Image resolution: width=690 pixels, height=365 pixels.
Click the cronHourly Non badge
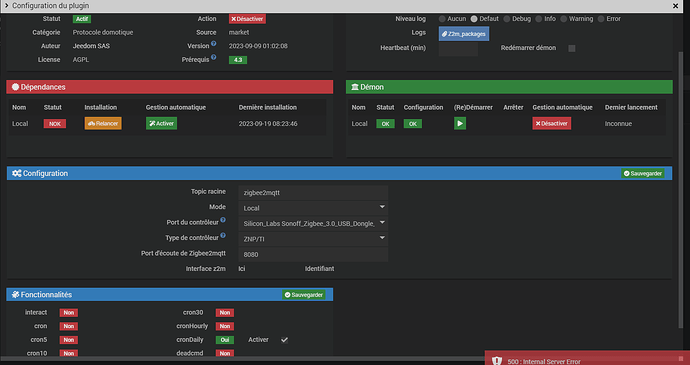[x=224, y=326]
